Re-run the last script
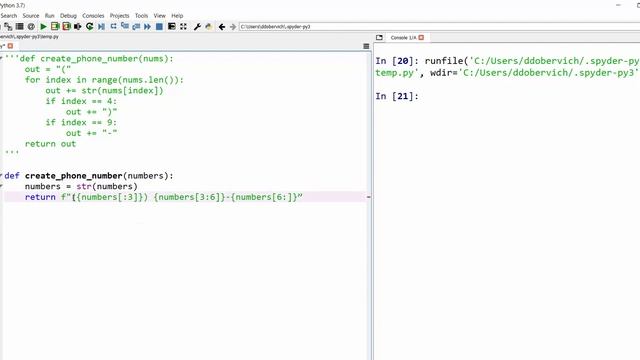This screenshot has height=360, width=640. coord(89,27)
